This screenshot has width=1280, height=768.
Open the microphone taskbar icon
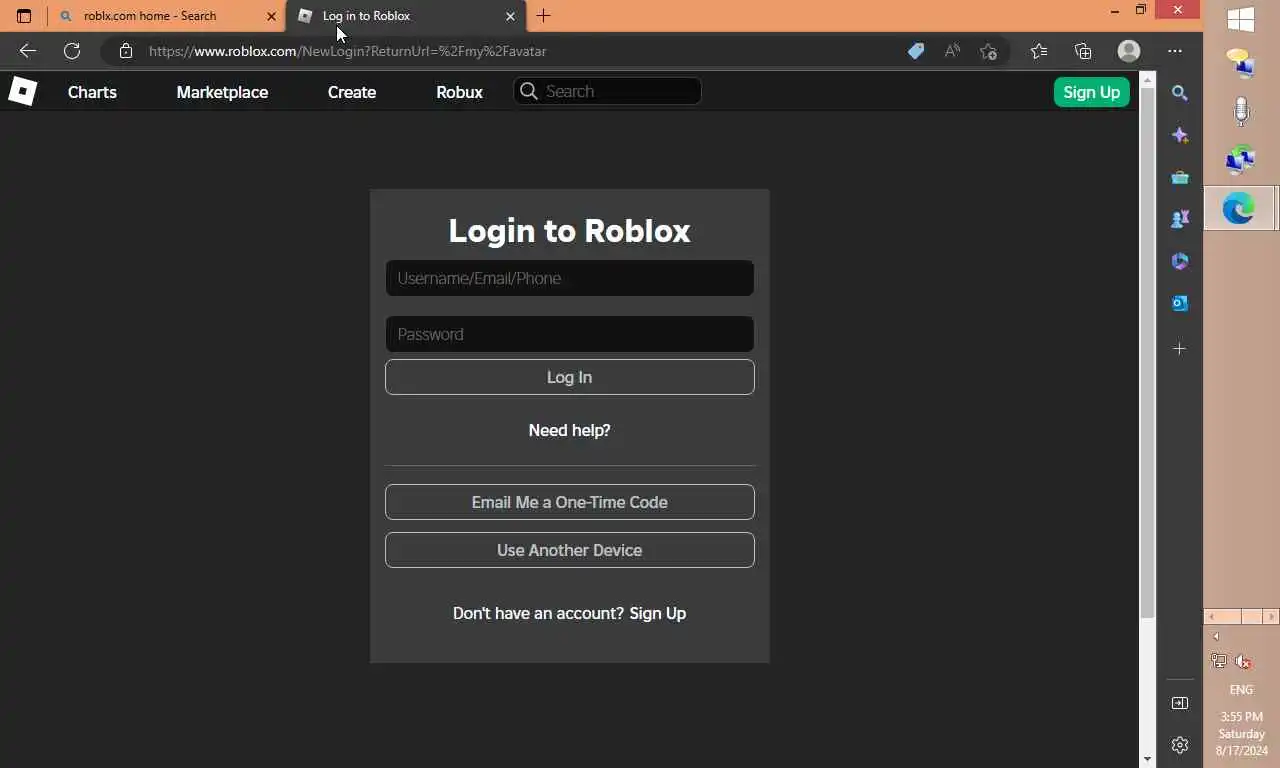[1241, 111]
